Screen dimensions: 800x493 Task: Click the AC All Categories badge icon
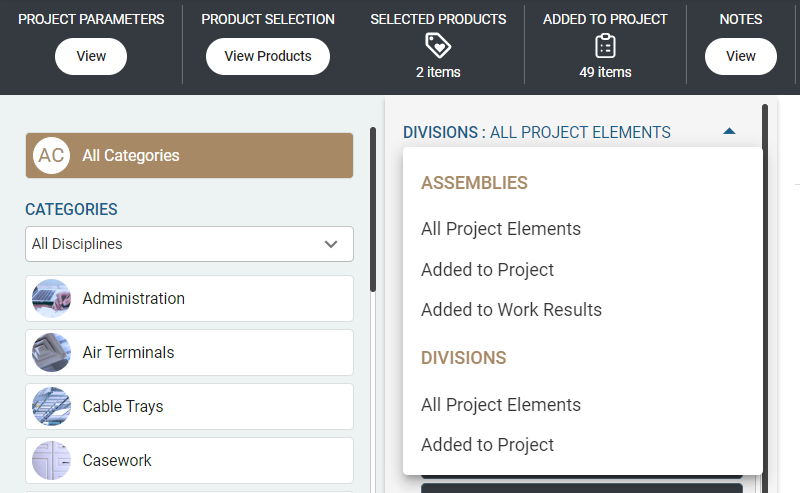point(51,156)
